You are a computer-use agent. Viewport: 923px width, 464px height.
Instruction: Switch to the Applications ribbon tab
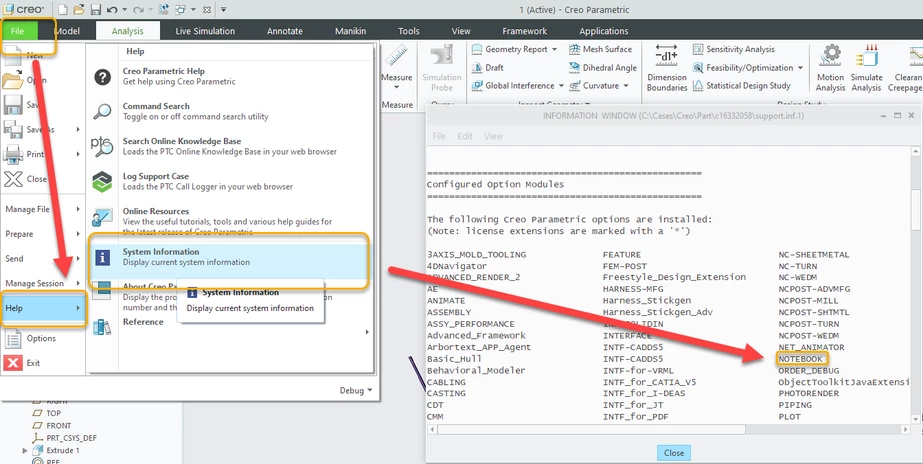click(603, 31)
